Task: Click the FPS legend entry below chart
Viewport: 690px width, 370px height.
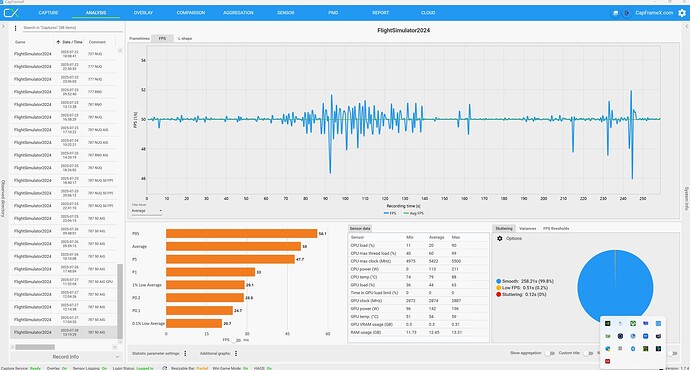Action: (x=390, y=213)
